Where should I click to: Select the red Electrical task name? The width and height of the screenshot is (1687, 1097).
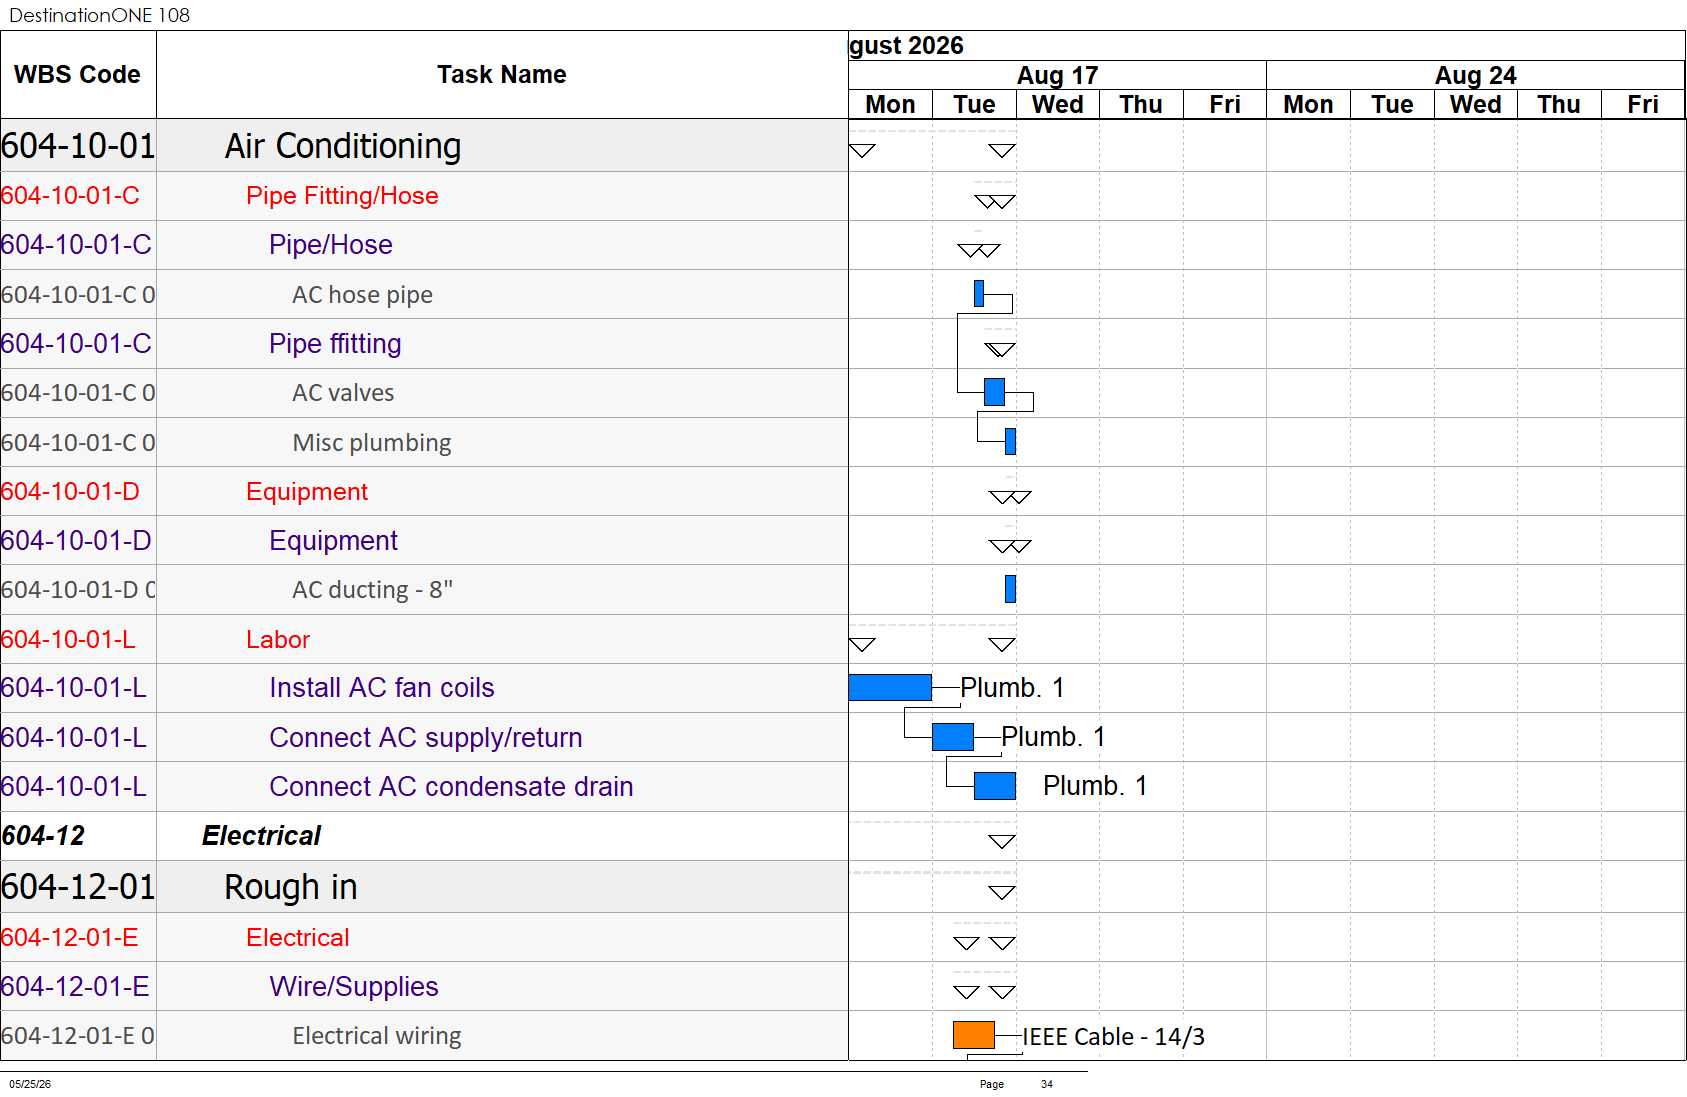298,938
